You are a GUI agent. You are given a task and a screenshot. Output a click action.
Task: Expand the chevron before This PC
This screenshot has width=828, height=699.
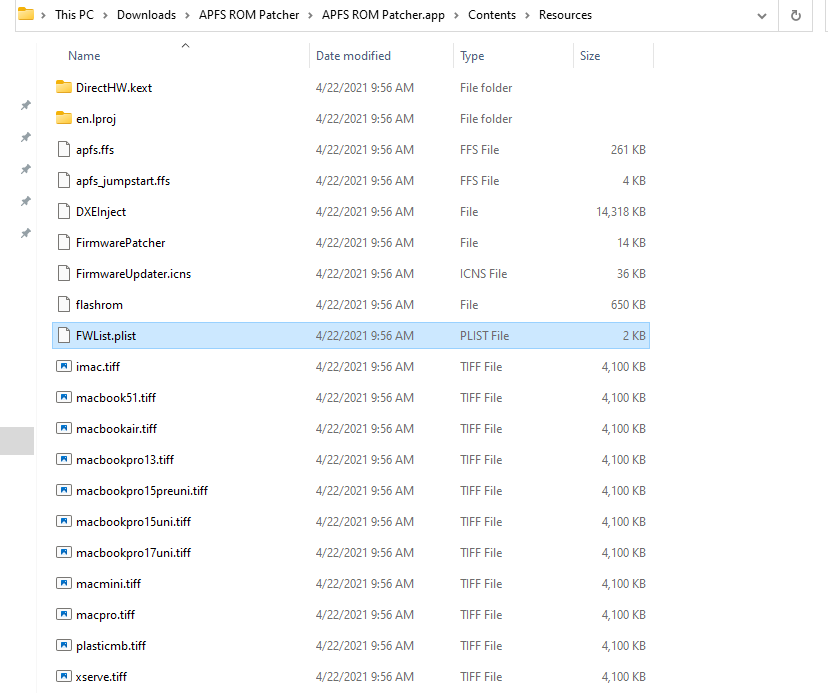pyautogui.click(x=43, y=15)
